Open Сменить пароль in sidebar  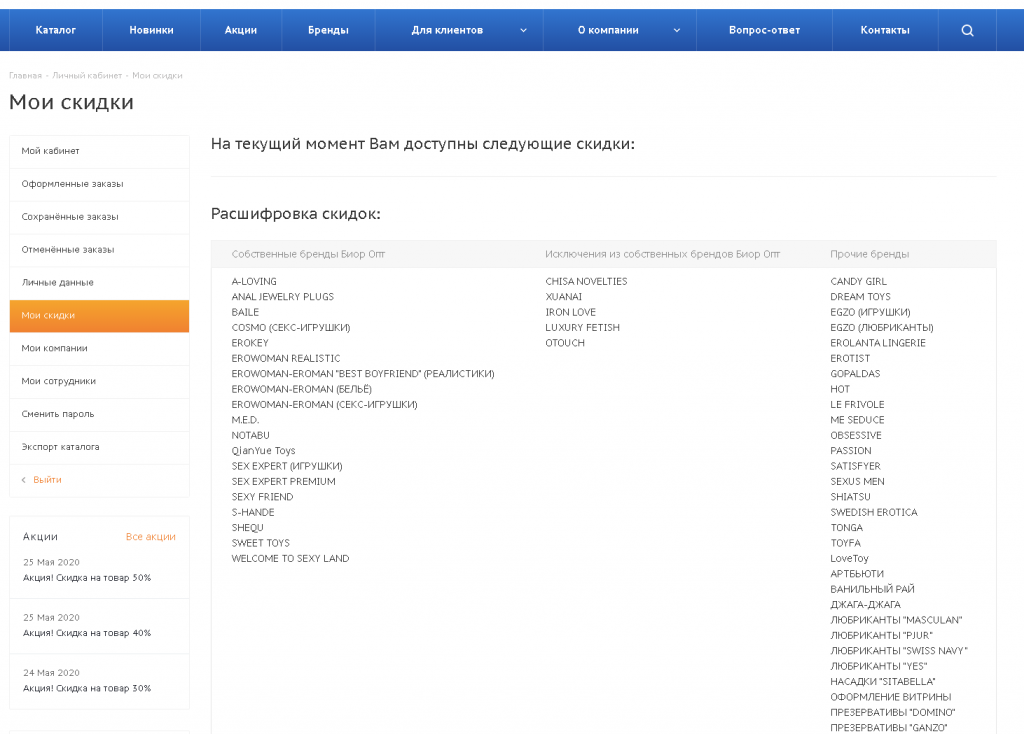[99, 414]
